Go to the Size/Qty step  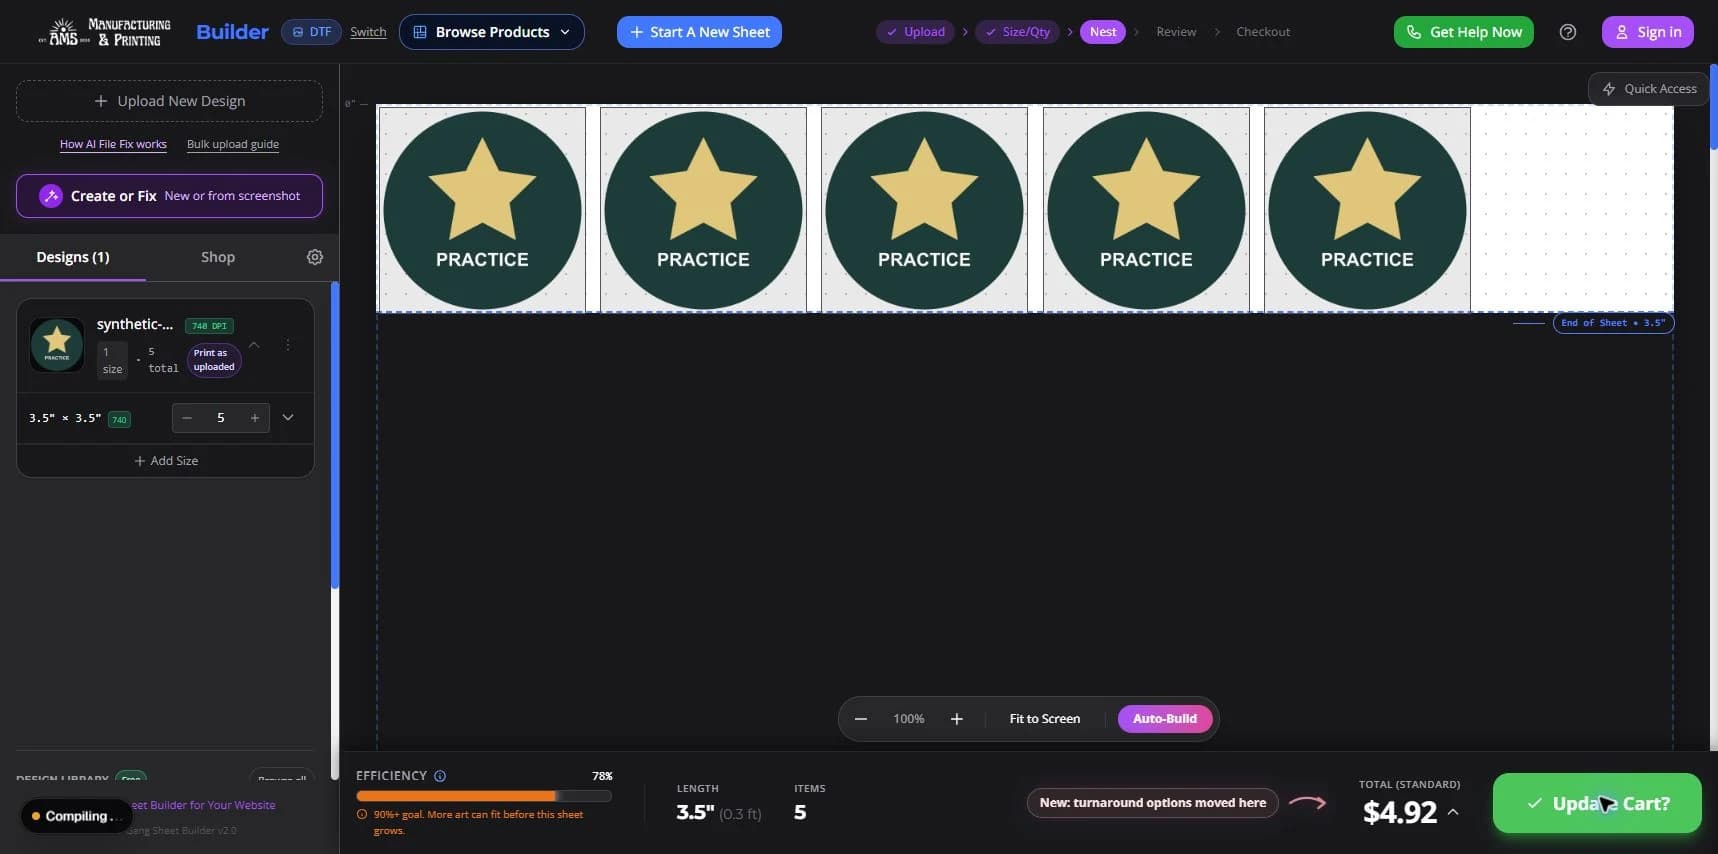(1018, 32)
